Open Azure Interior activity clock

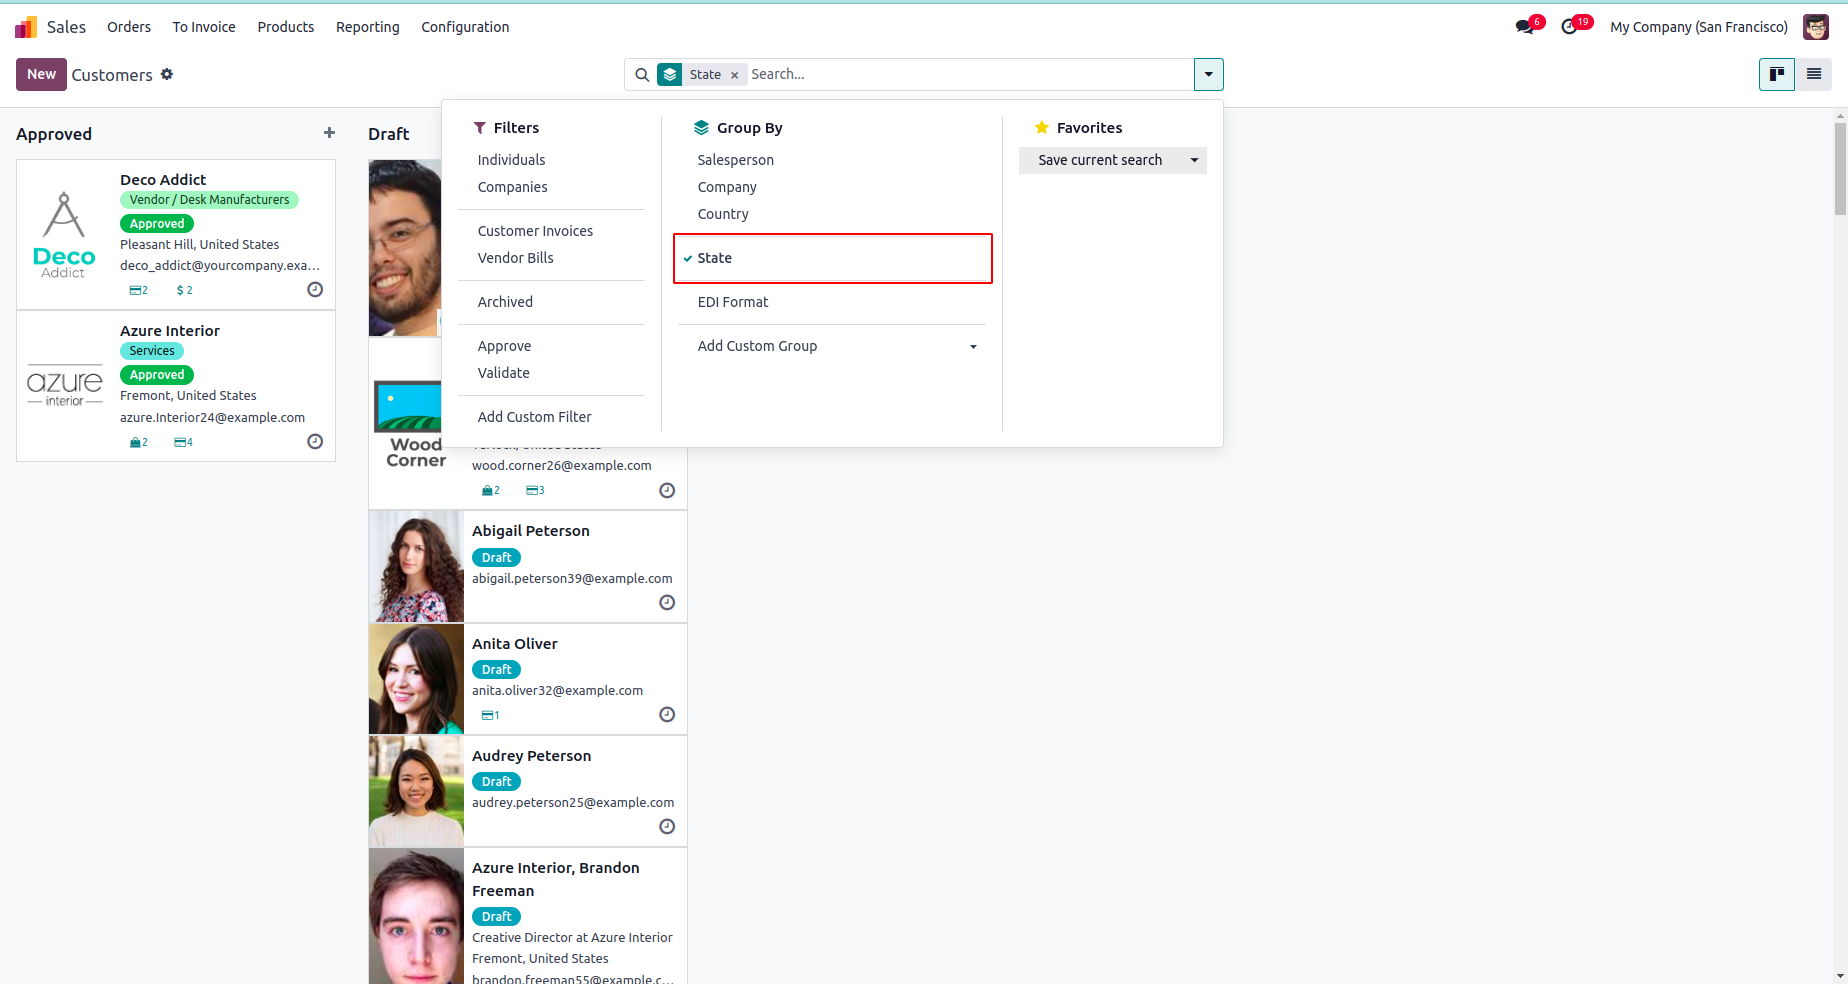coord(315,442)
